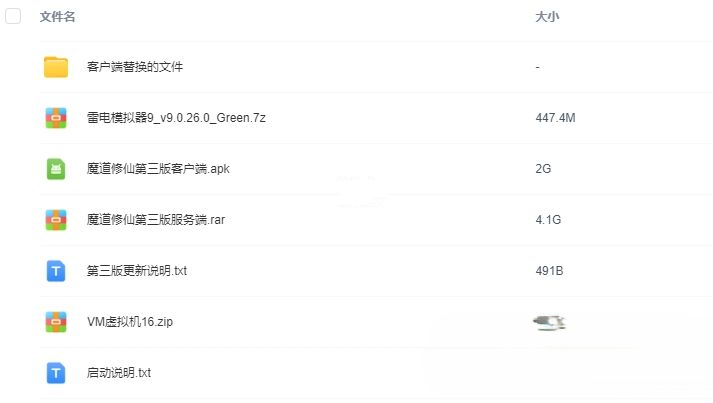Image resolution: width=713 pixels, height=403 pixels.
Task: Click the blue text icon for 第三版更新说明.txt
Action: 56,271
